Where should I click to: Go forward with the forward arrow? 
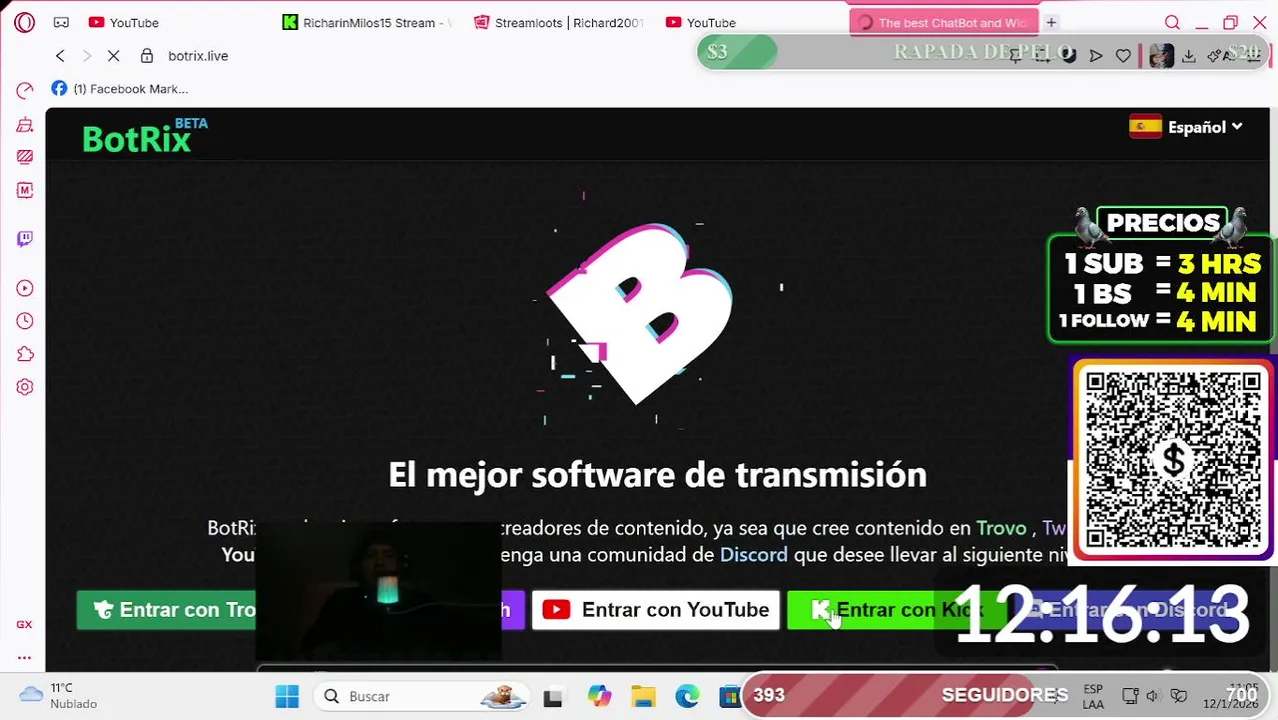coord(86,56)
